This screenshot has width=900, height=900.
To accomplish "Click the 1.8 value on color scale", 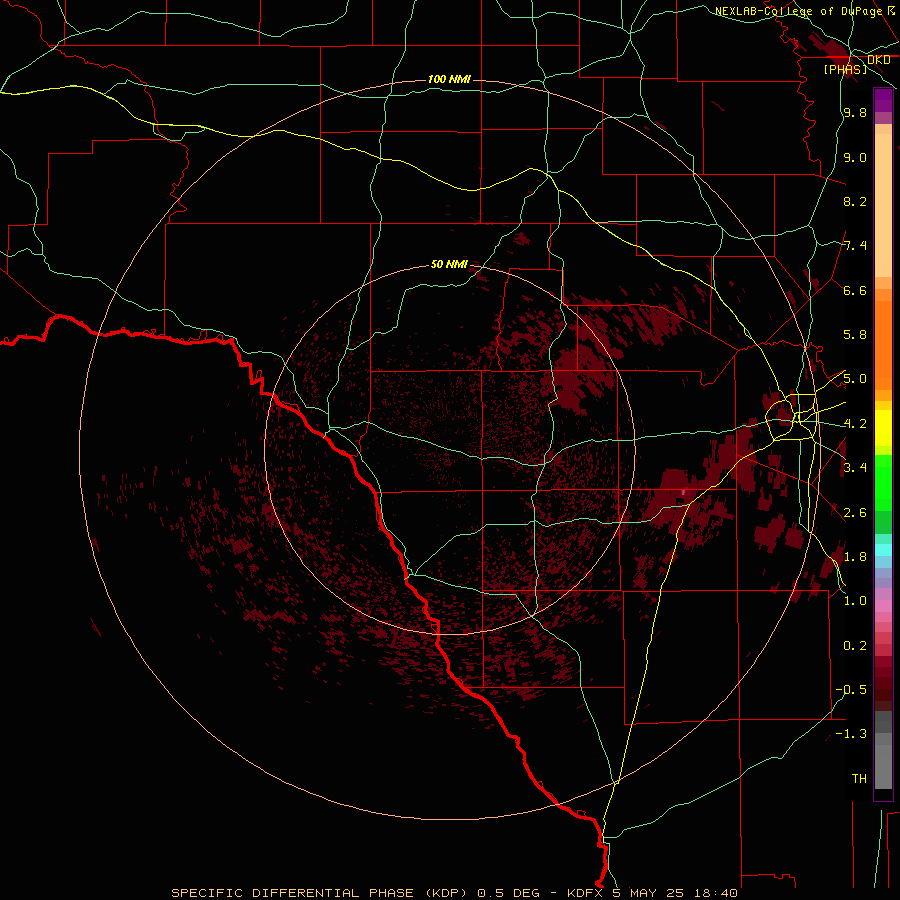I will coord(855,557).
